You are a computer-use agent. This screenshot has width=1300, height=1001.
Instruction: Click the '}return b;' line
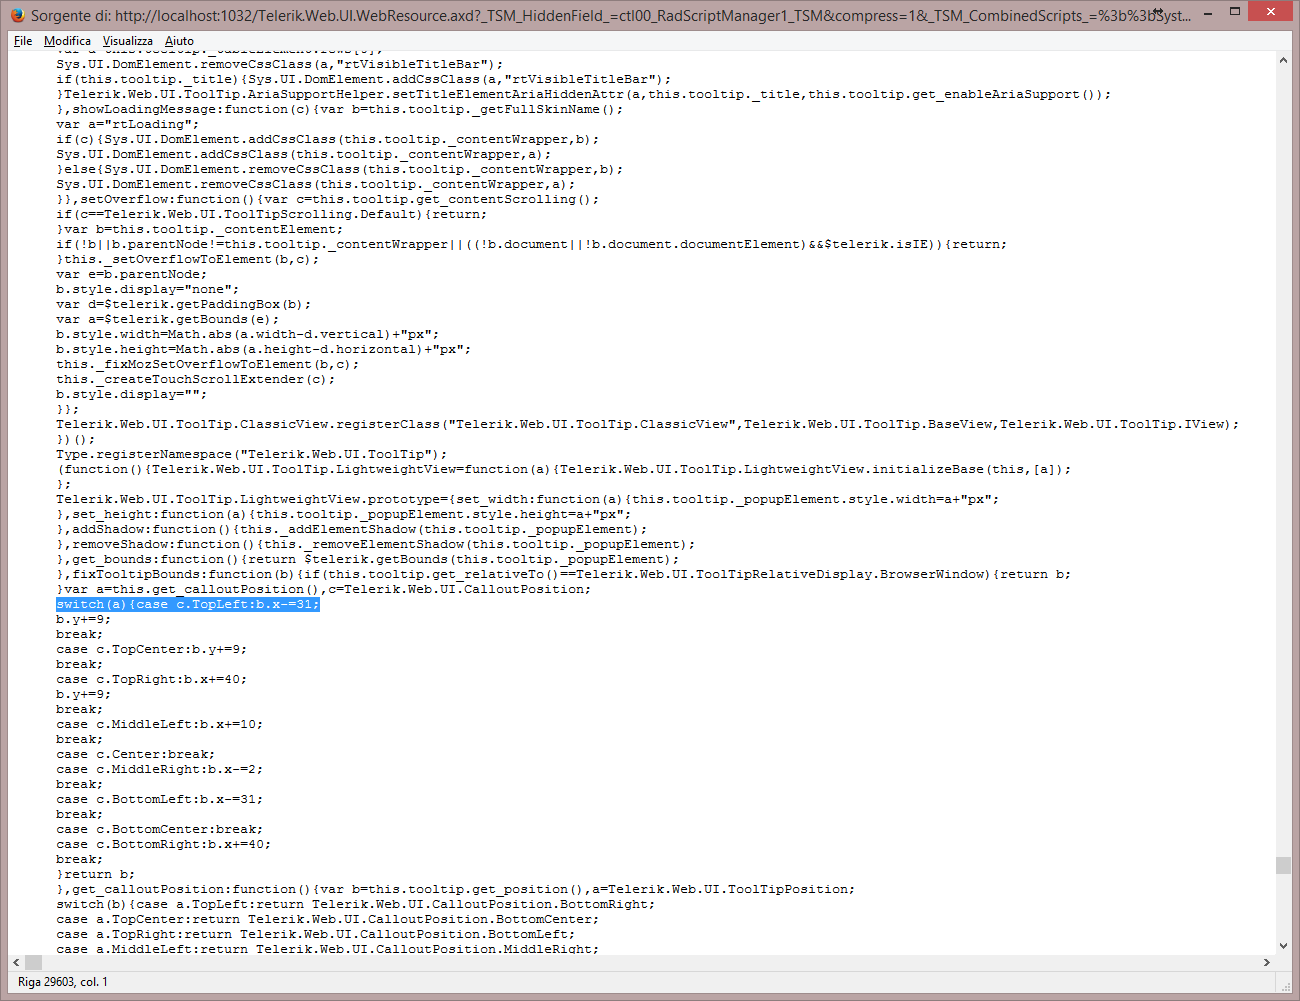point(95,875)
